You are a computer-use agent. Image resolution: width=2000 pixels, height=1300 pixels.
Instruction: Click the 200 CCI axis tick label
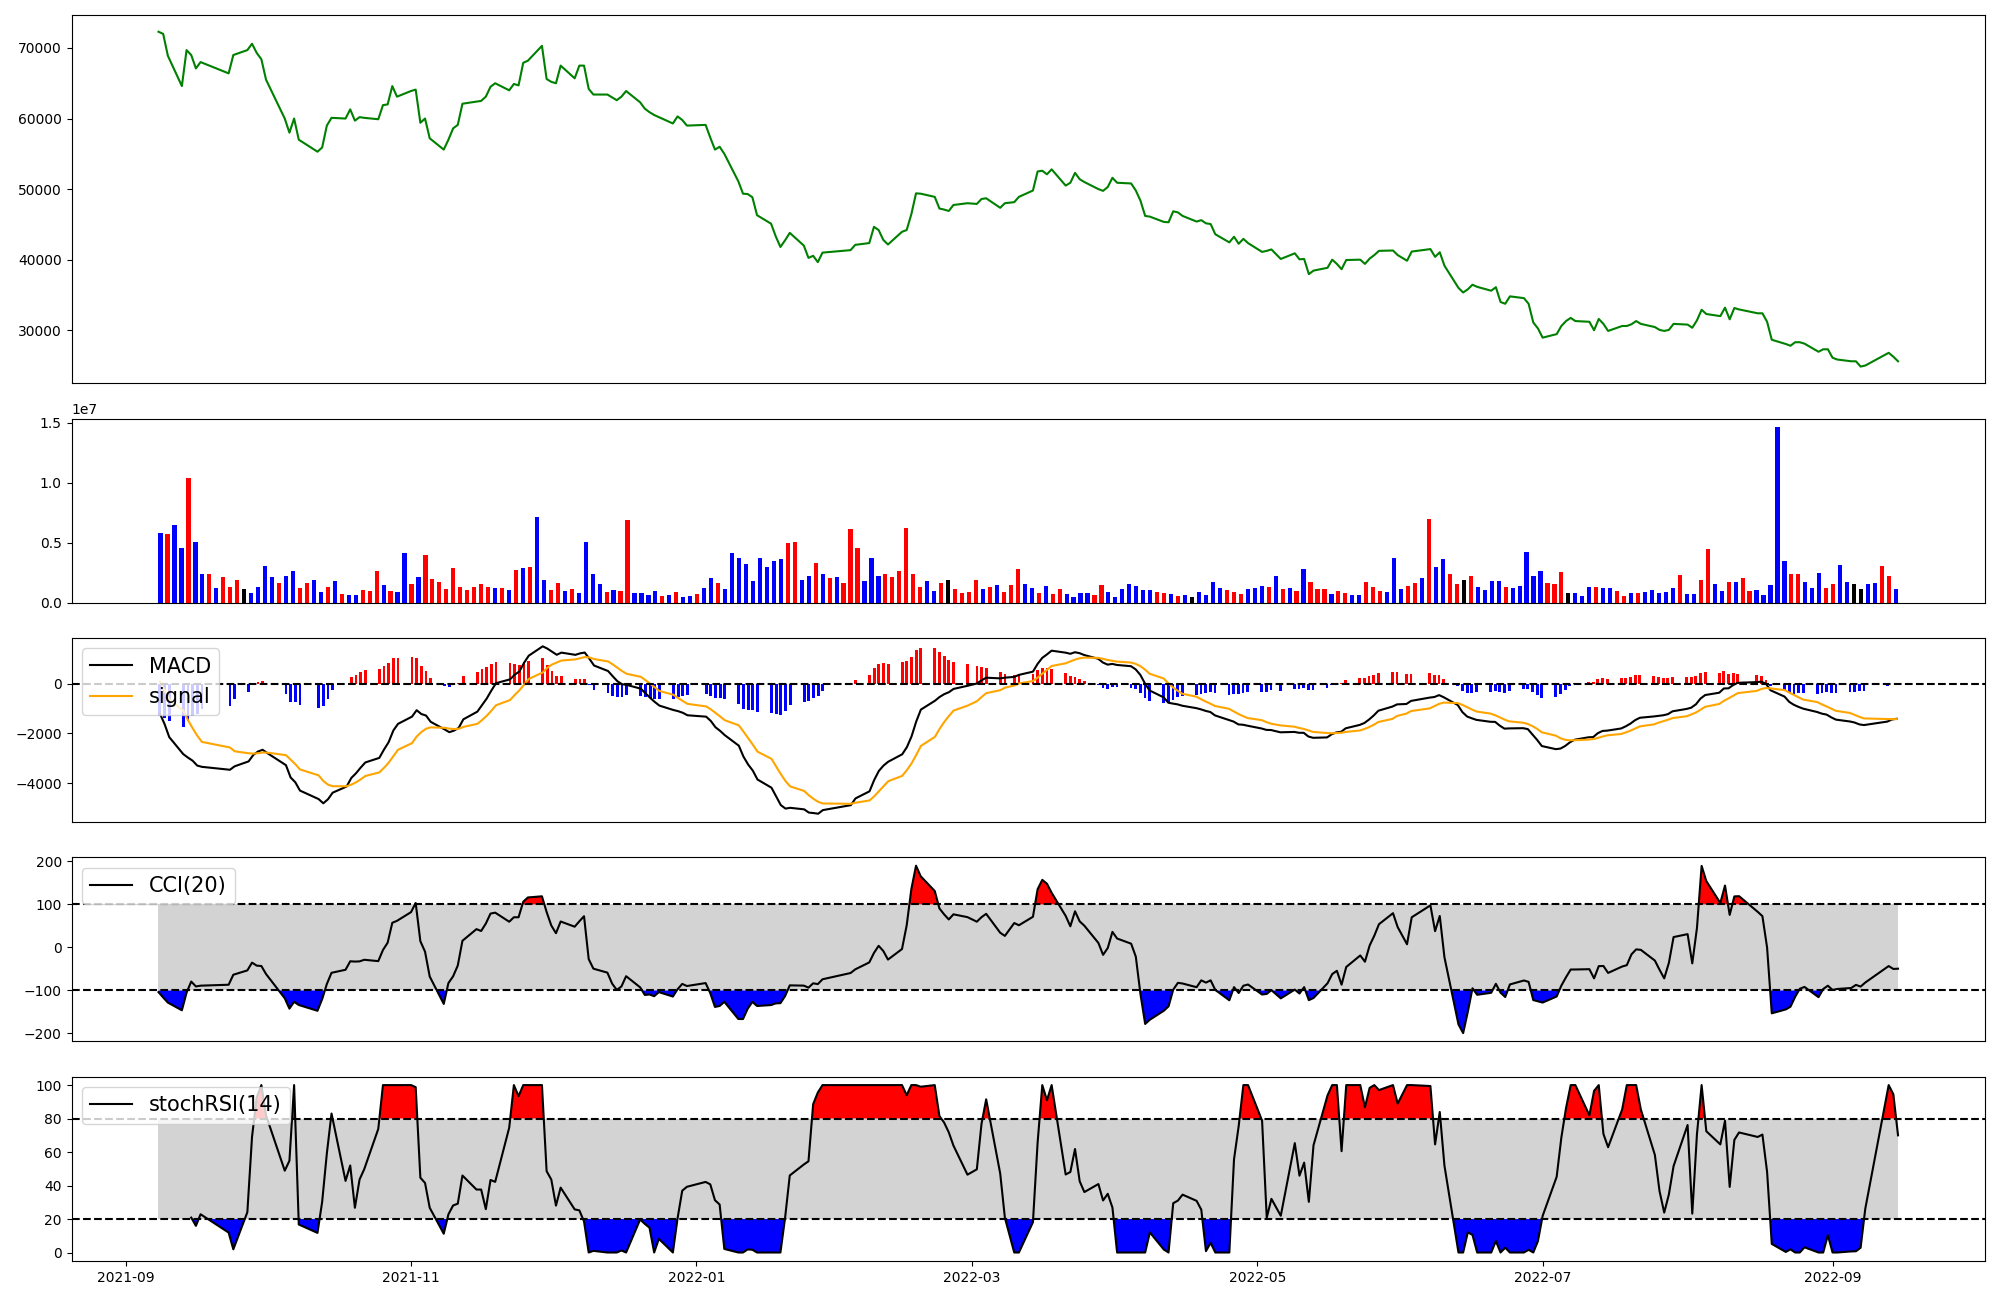pos(50,862)
